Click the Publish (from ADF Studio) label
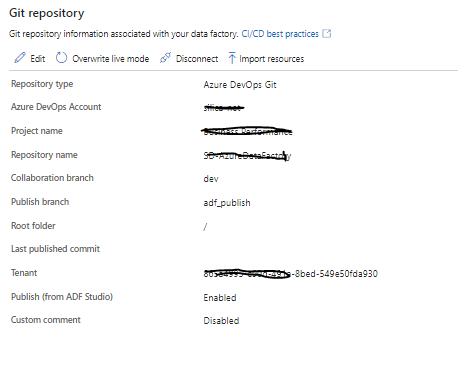The height and width of the screenshot is (381, 458). 62,297
